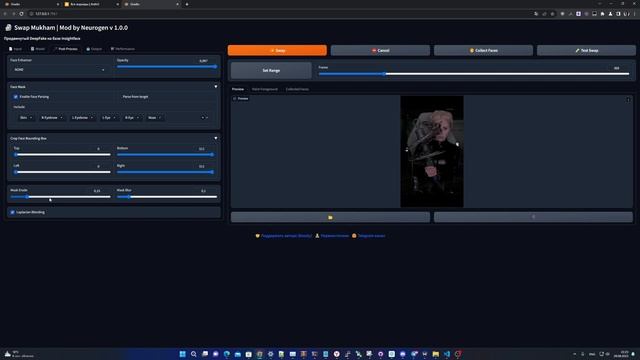Toggle Enable Face Parsing checkbox

pos(16,97)
